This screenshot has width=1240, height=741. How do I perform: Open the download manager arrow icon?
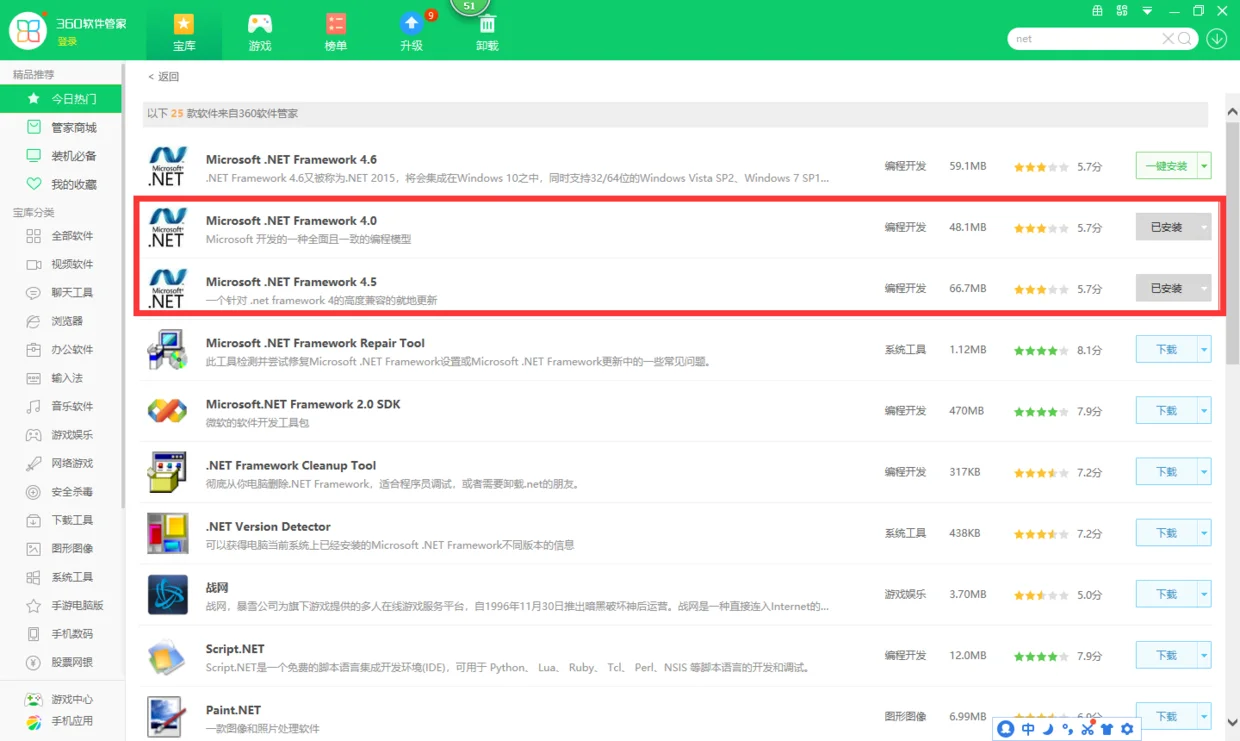(x=1217, y=39)
